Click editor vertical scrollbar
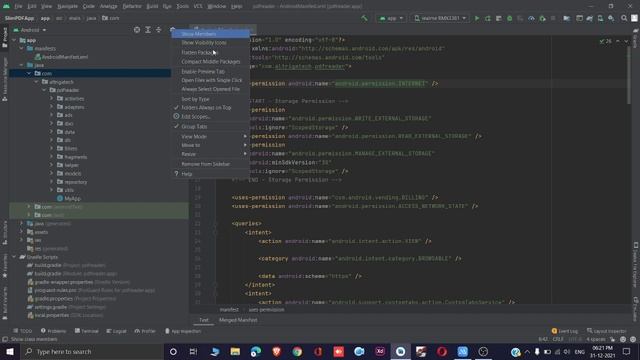Viewport: 640px width, 360px height. point(629,76)
